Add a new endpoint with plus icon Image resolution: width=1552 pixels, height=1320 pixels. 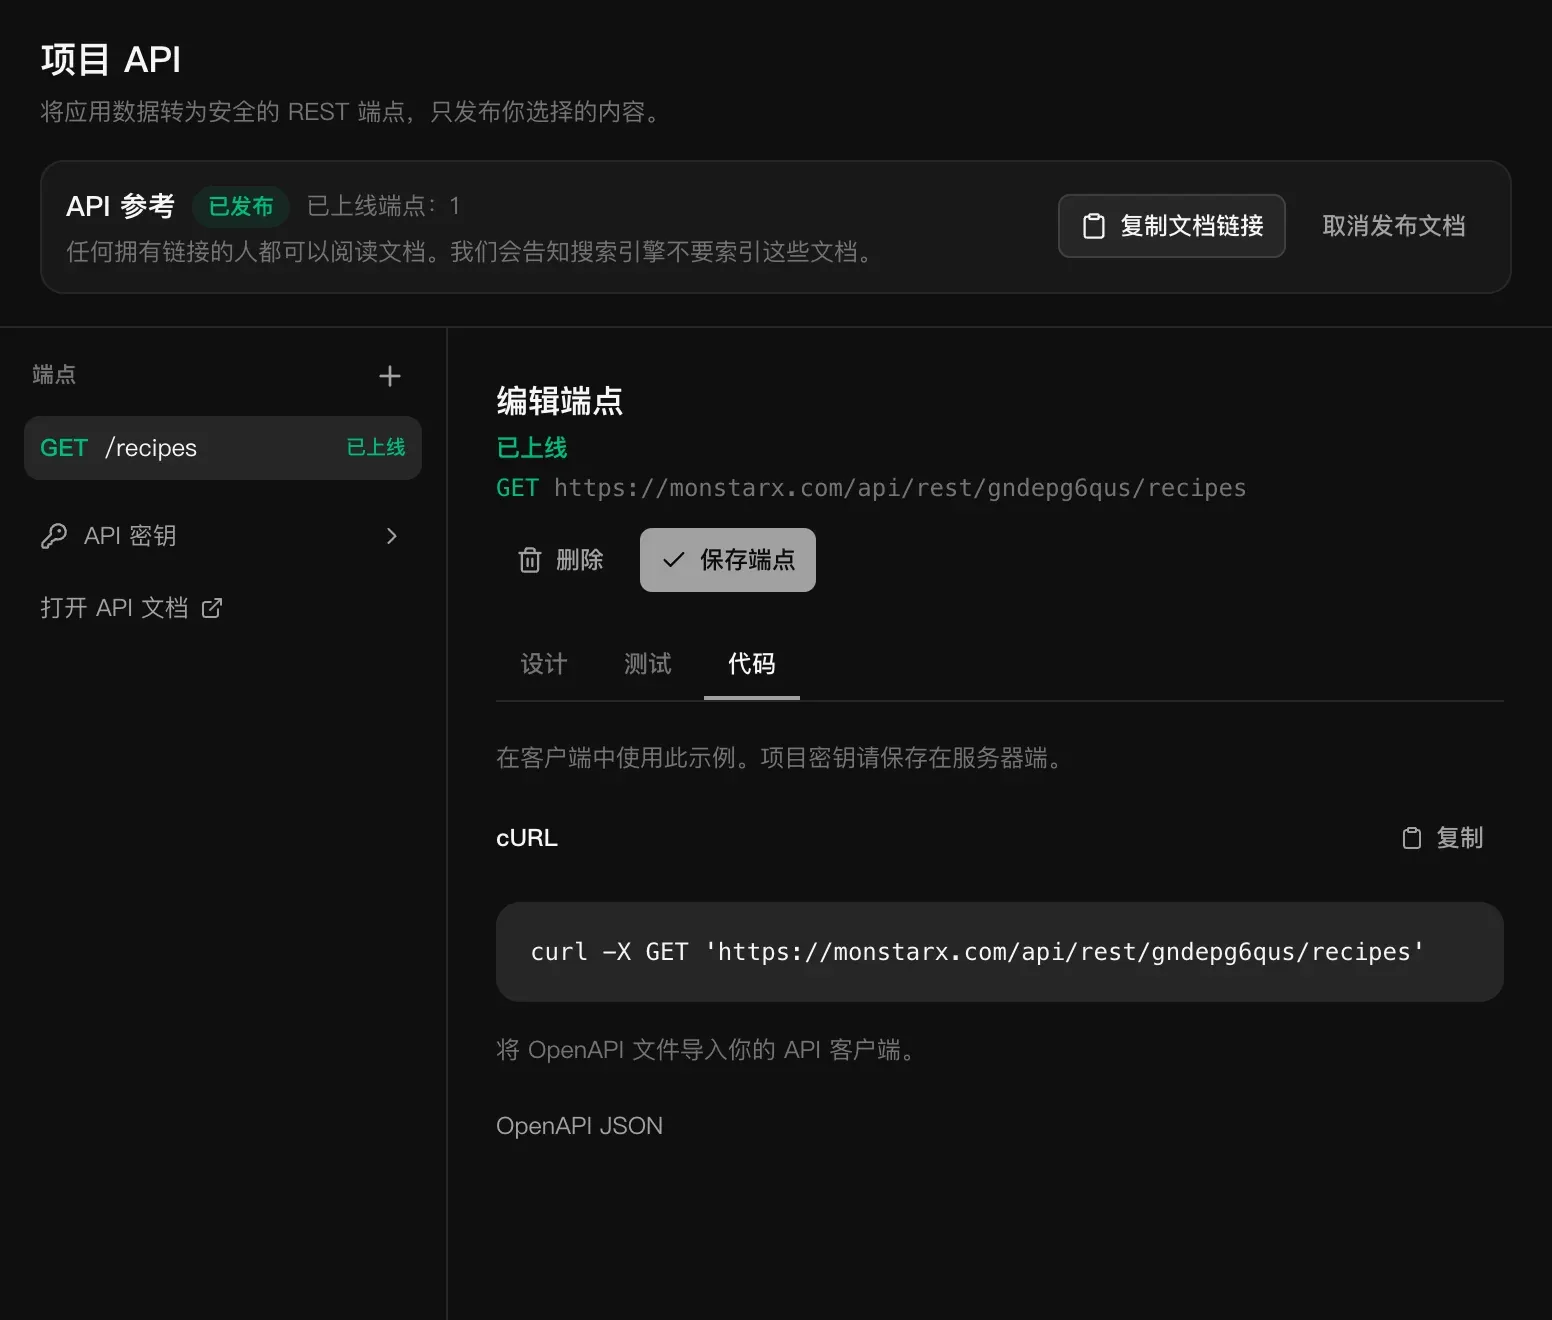pos(390,376)
